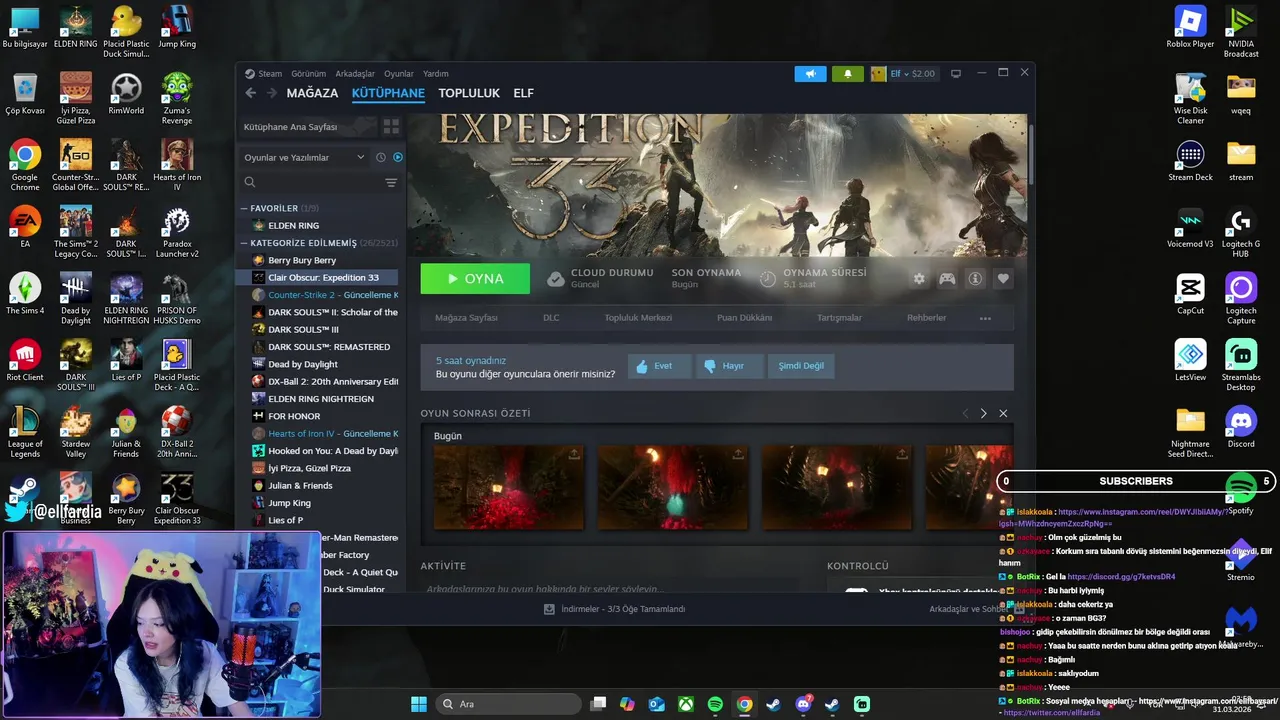Open controller settings icon on game page
Image resolution: width=1280 pixels, height=720 pixels.
947,279
